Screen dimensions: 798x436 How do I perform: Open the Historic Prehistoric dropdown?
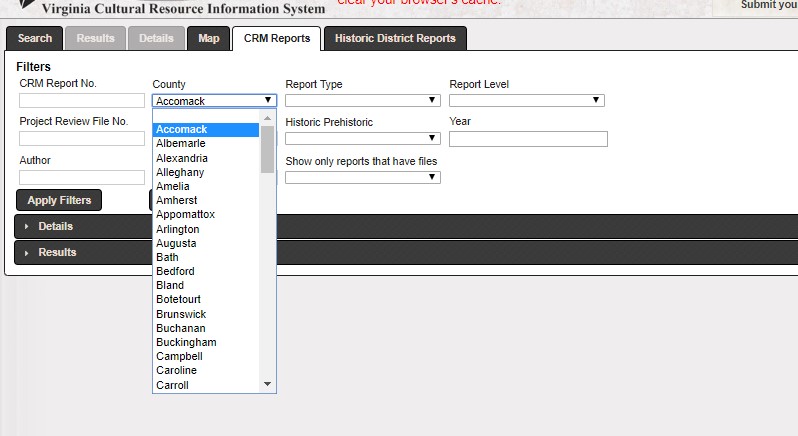[x=363, y=138]
